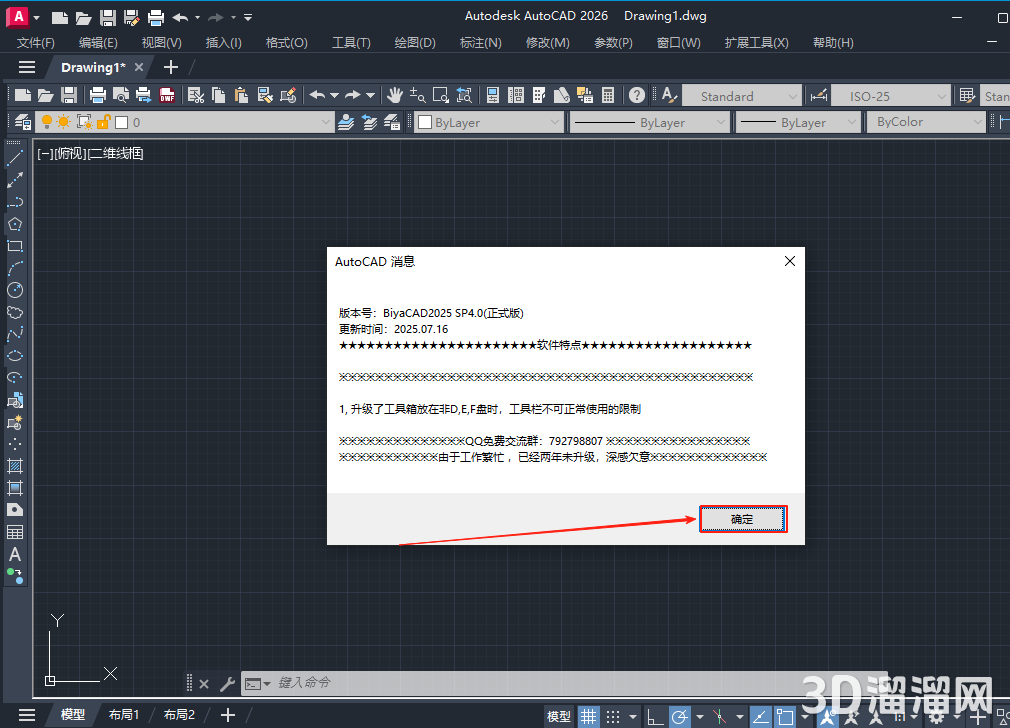Insert a Table from draw toolbar
This screenshot has width=1010, height=728.
click(x=15, y=532)
